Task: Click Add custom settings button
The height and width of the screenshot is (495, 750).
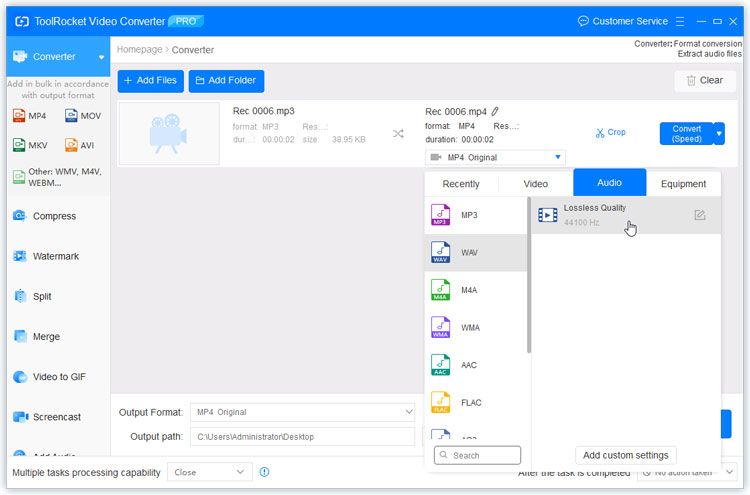Action: (625, 455)
